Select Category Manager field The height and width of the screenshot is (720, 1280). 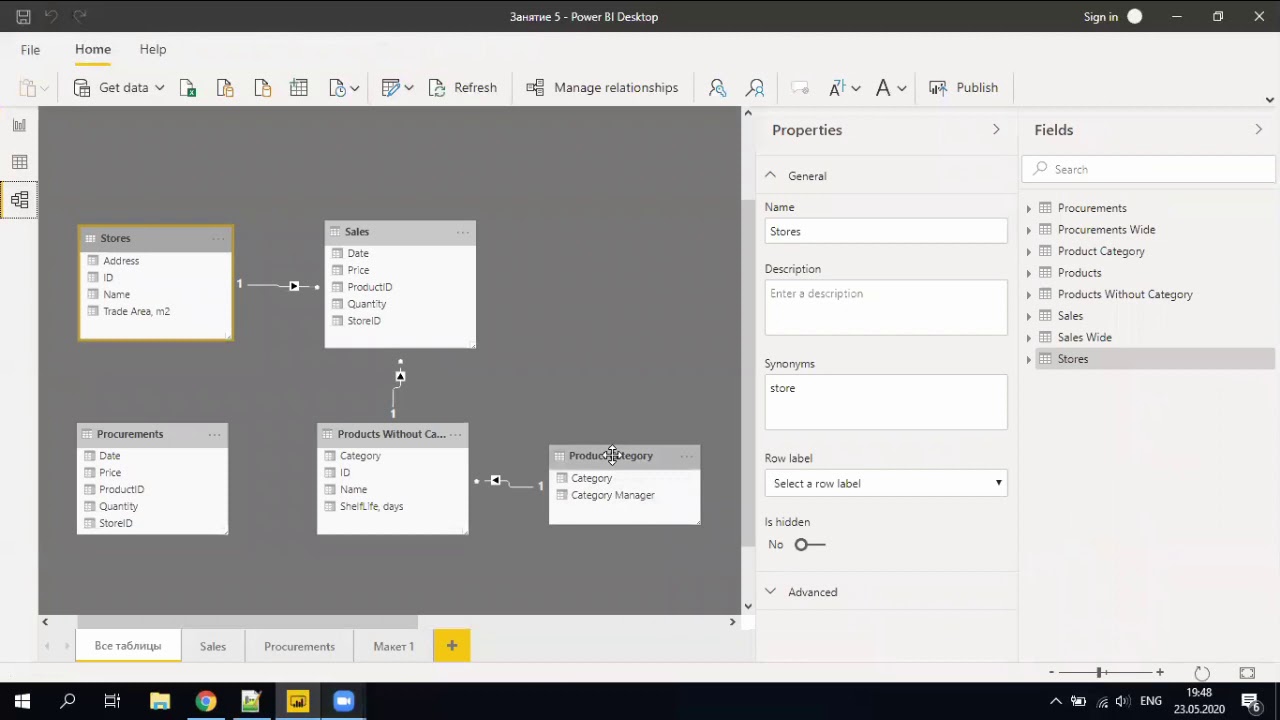pos(612,495)
